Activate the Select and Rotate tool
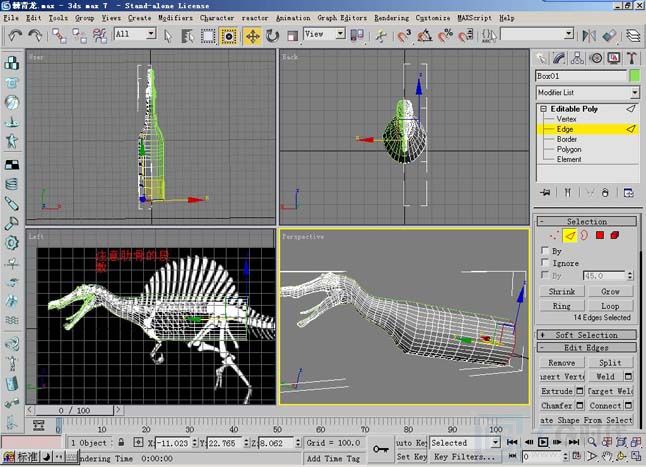The image size is (646, 467). tap(272, 36)
